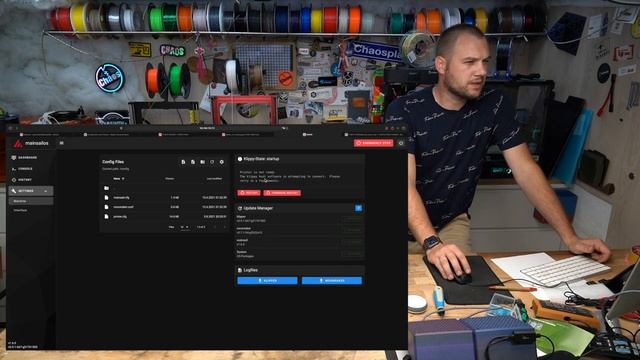Open the moonraker.conf file

[x=164, y=207]
